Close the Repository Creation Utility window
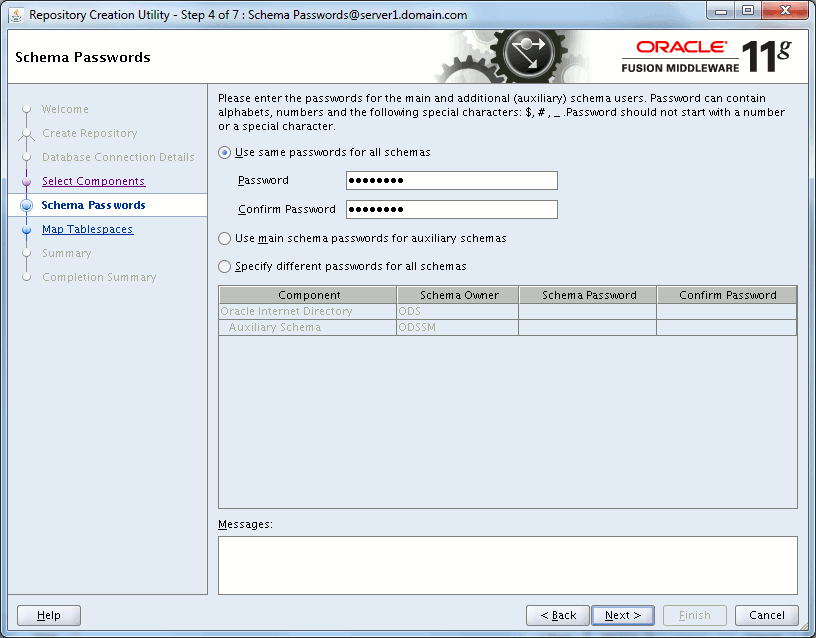816x638 pixels. pyautogui.click(x=786, y=11)
